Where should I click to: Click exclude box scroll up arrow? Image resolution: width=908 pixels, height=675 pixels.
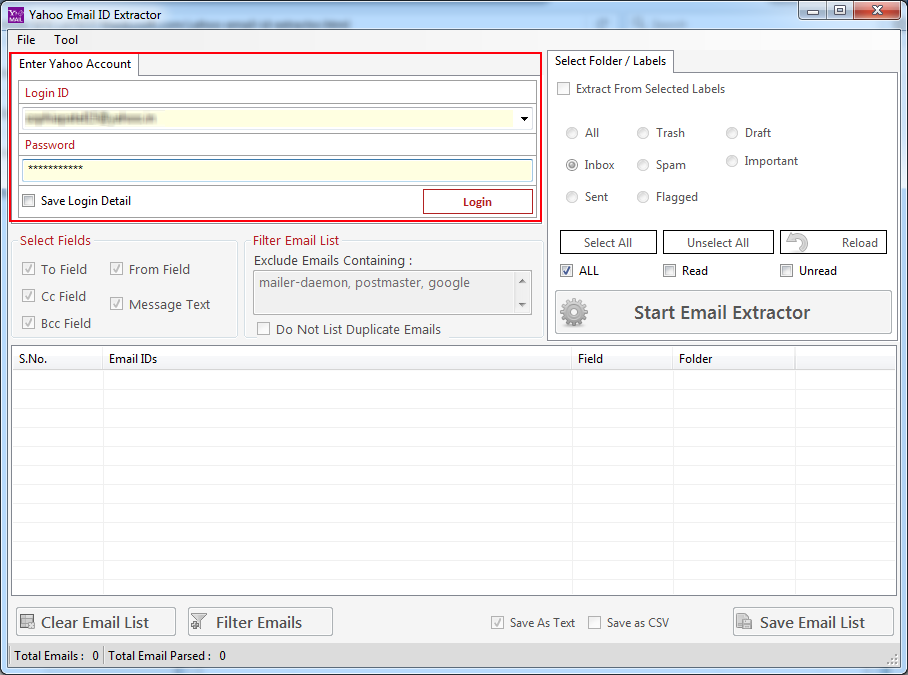522,281
